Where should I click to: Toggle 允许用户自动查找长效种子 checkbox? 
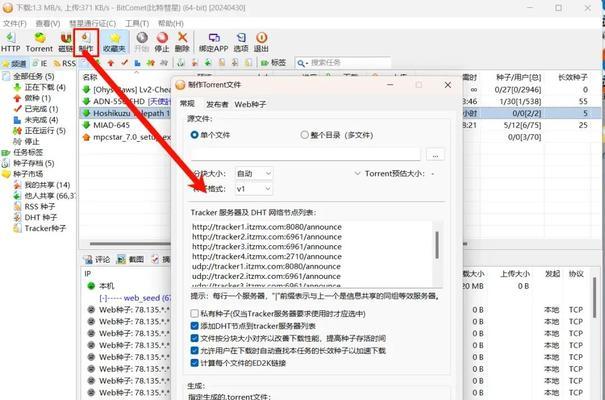tap(194, 350)
